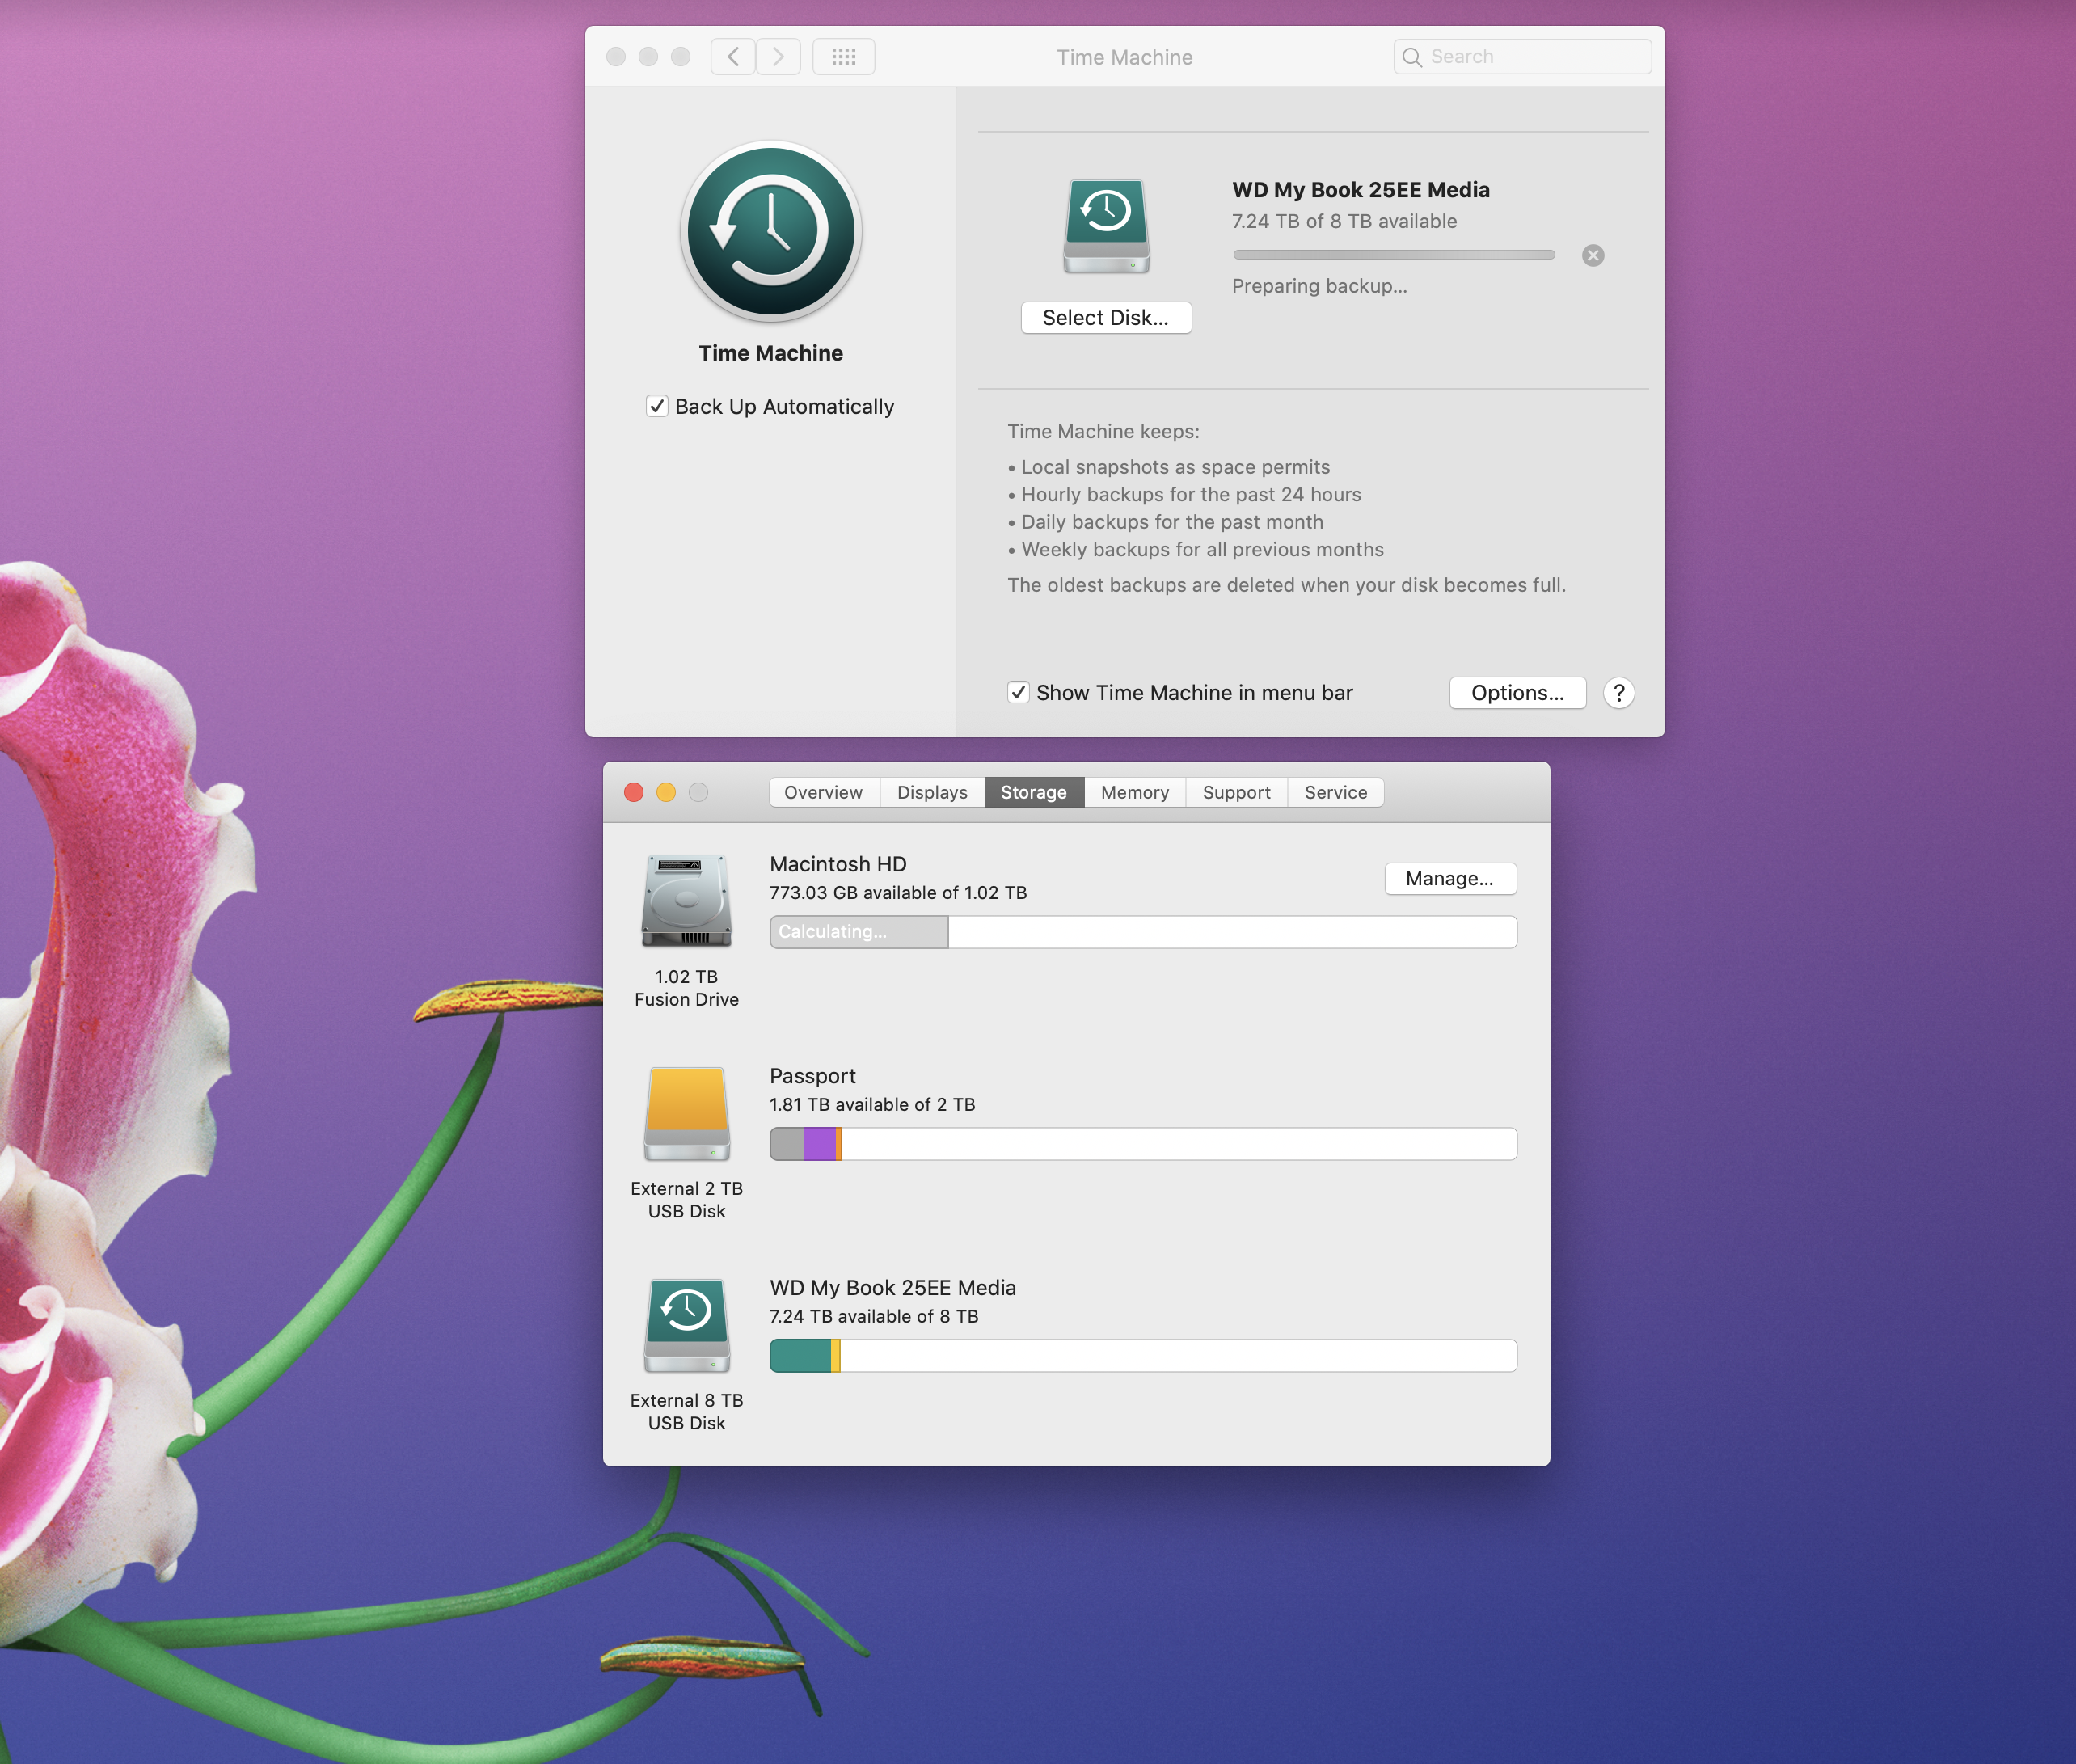The width and height of the screenshot is (2076, 1764).
Task: Cancel the backup with the X icon
Action: coord(1593,256)
